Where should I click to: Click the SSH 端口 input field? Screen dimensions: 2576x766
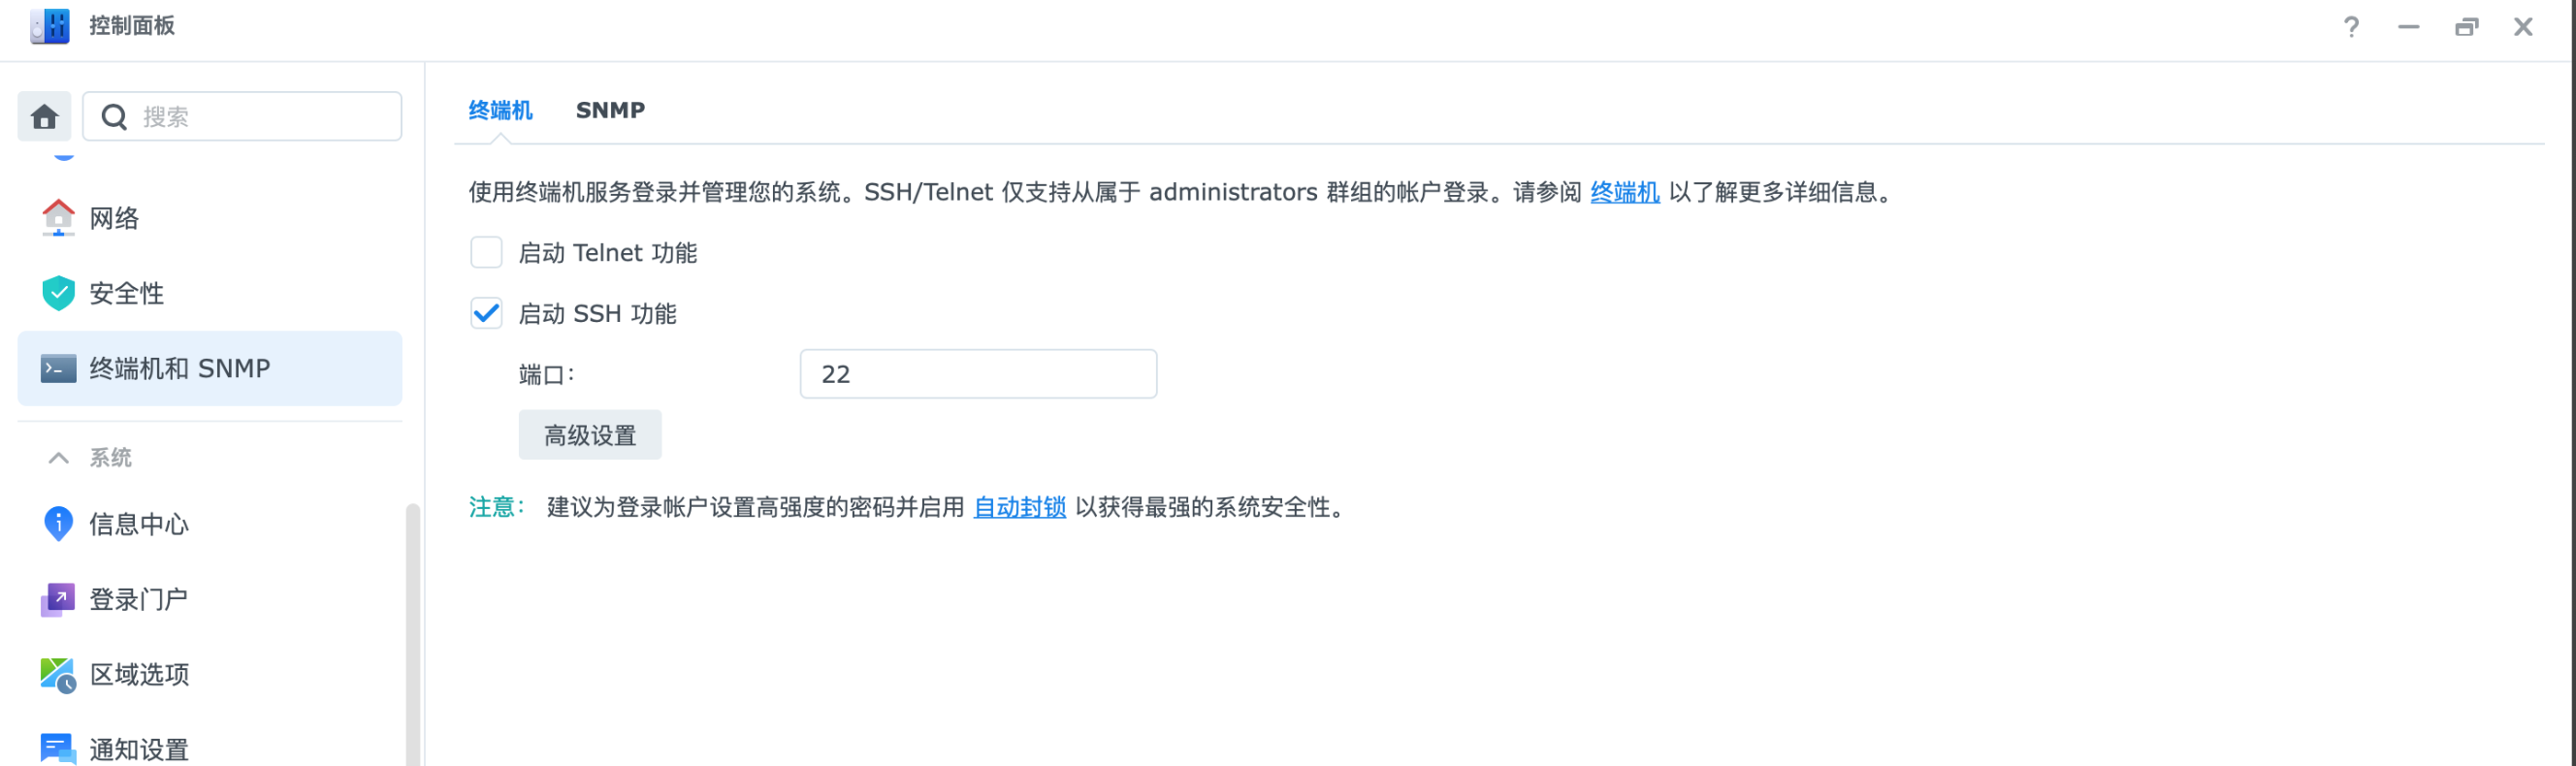pos(978,374)
